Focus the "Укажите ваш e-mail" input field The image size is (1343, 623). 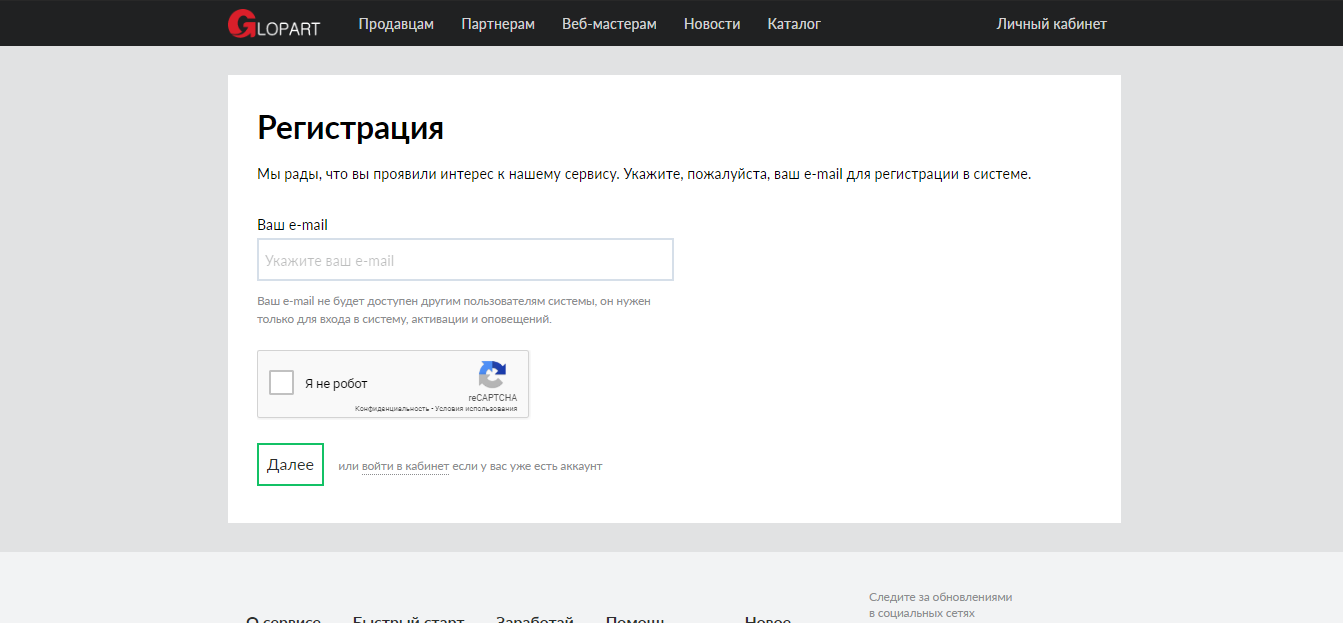[x=465, y=260]
